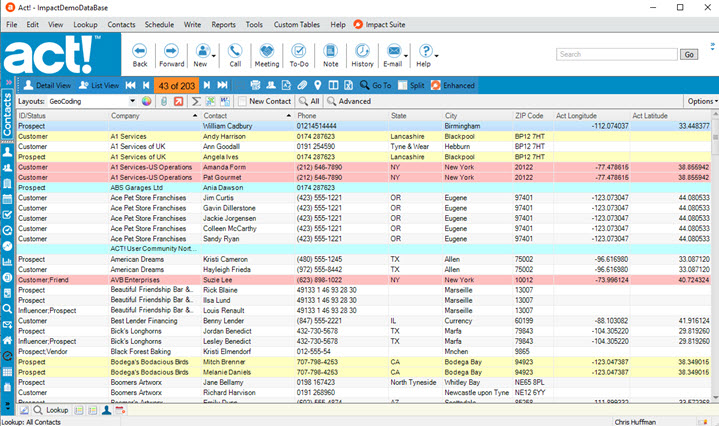Open the File menu
This screenshot has width=719, height=426.
[x=11, y=24]
